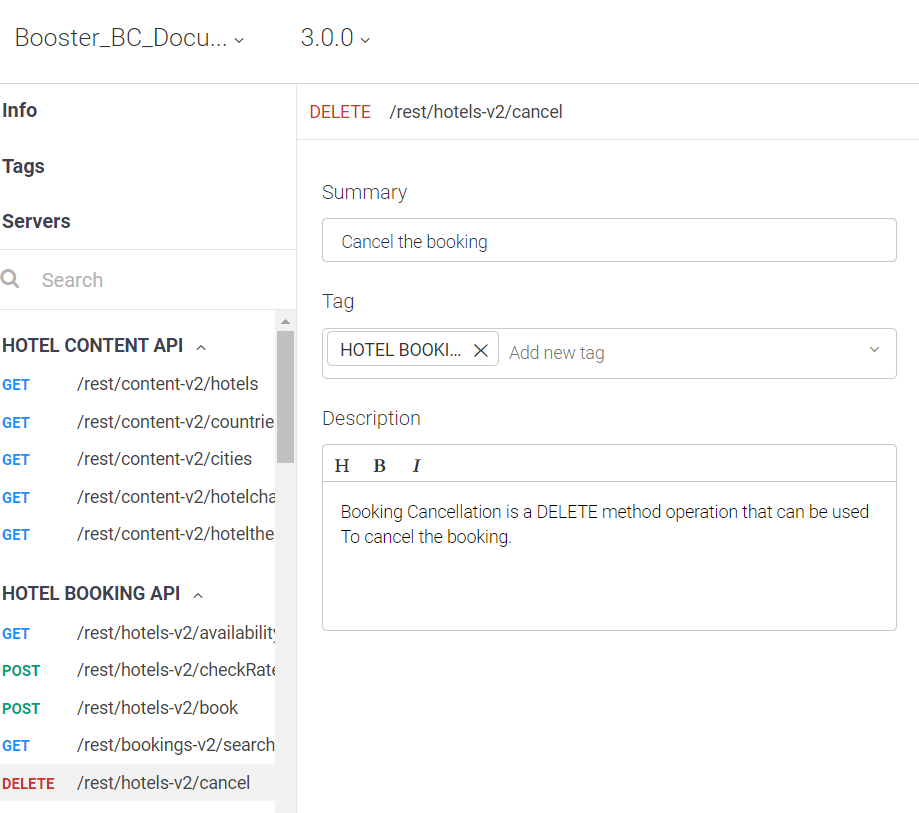Select Tags in the left sidebar

coord(23,166)
